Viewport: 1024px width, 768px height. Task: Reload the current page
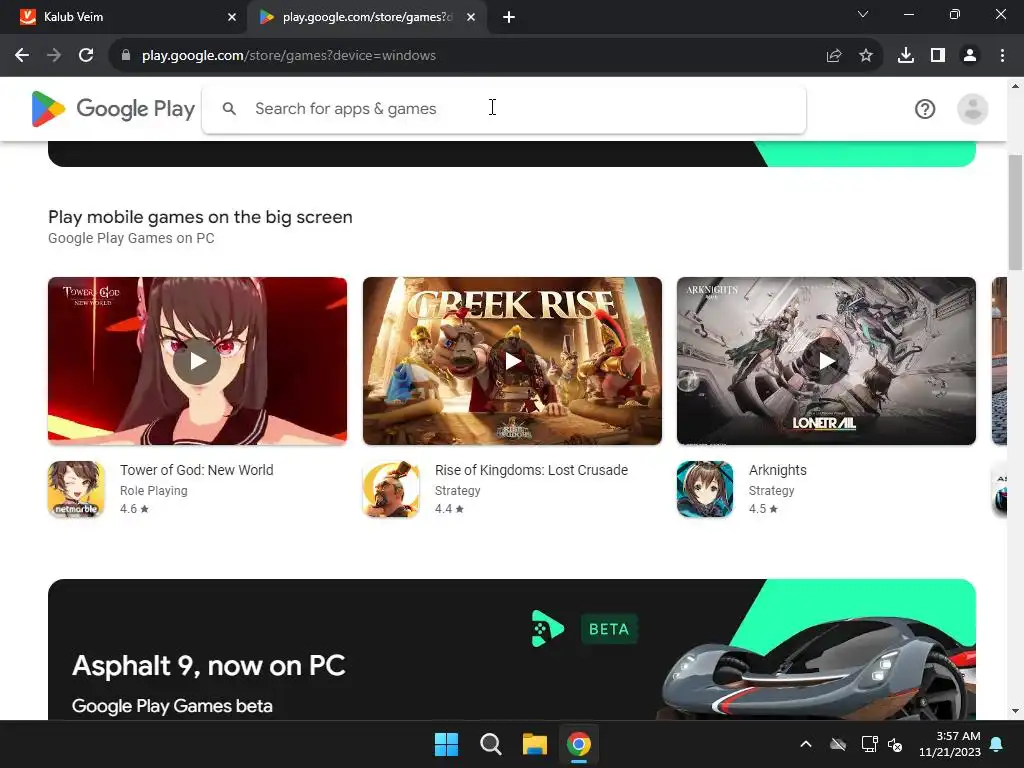(86, 56)
